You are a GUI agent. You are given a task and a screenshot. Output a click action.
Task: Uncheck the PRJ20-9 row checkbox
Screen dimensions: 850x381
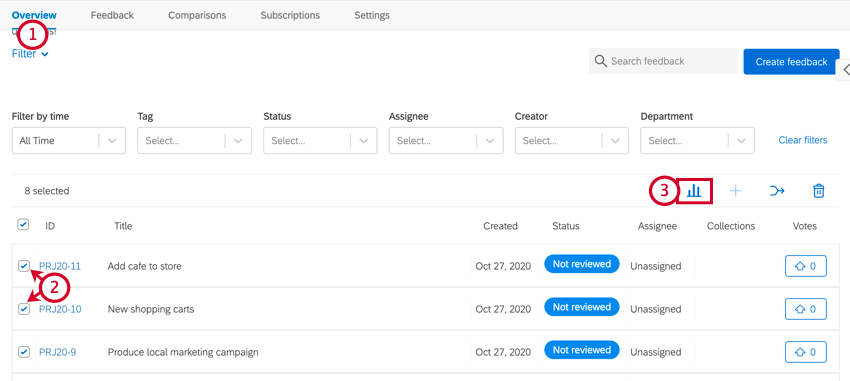click(x=24, y=352)
